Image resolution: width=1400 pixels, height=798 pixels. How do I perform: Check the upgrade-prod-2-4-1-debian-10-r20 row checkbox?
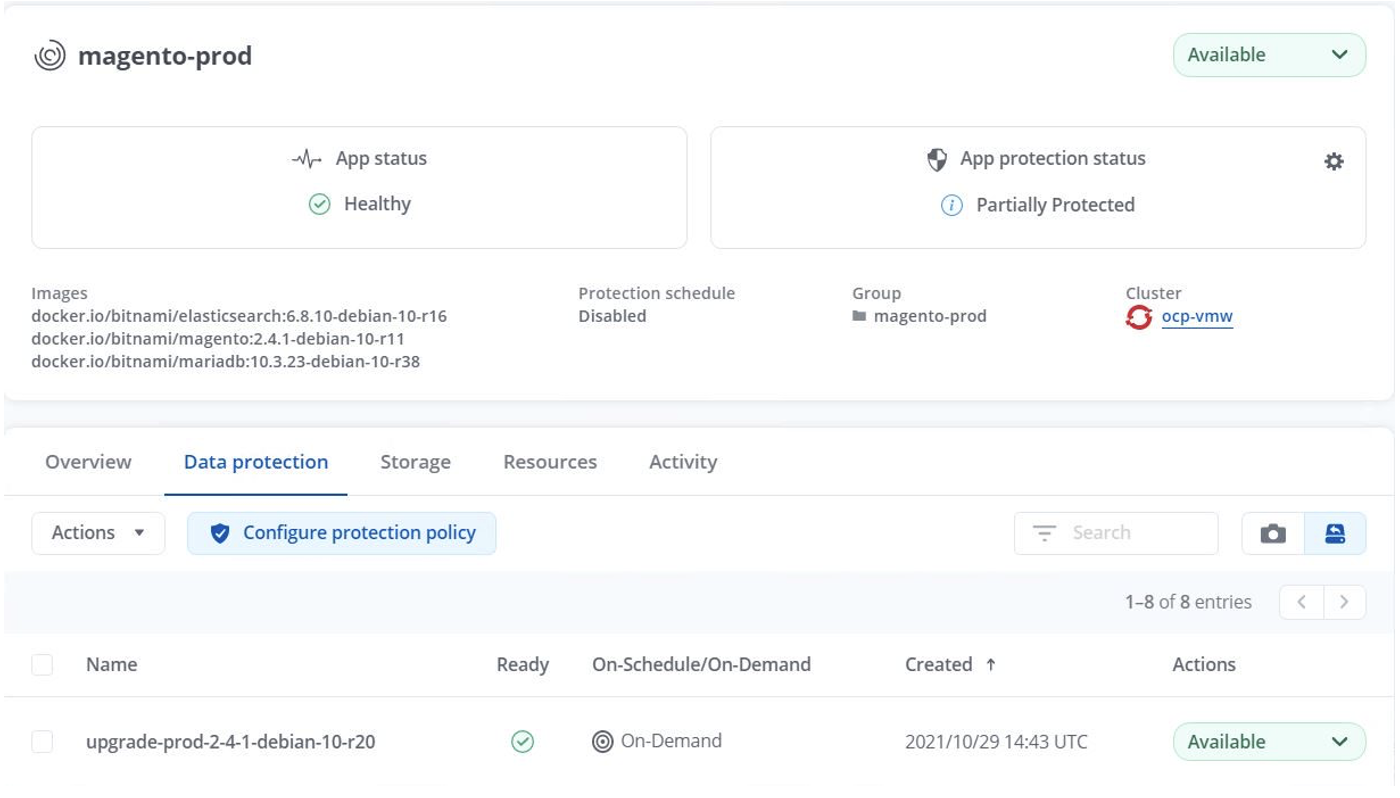(42, 742)
